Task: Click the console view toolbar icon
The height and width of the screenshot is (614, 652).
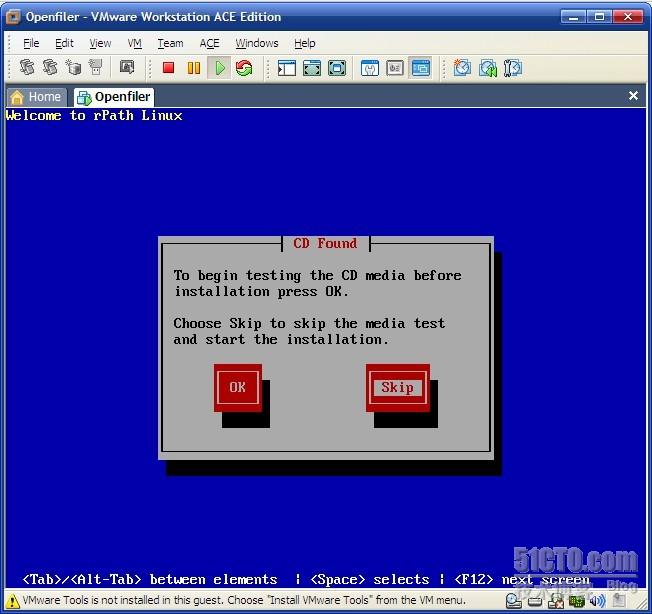Action: point(420,68)
